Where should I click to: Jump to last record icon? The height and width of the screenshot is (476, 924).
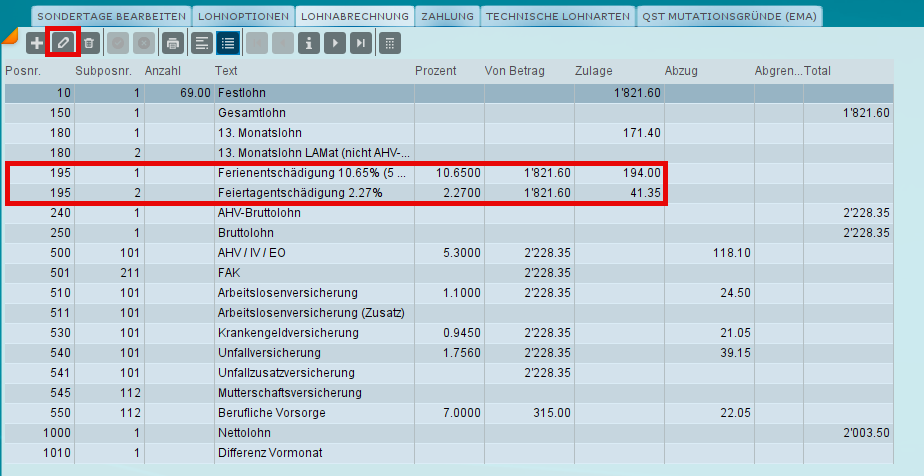(361, 43)
